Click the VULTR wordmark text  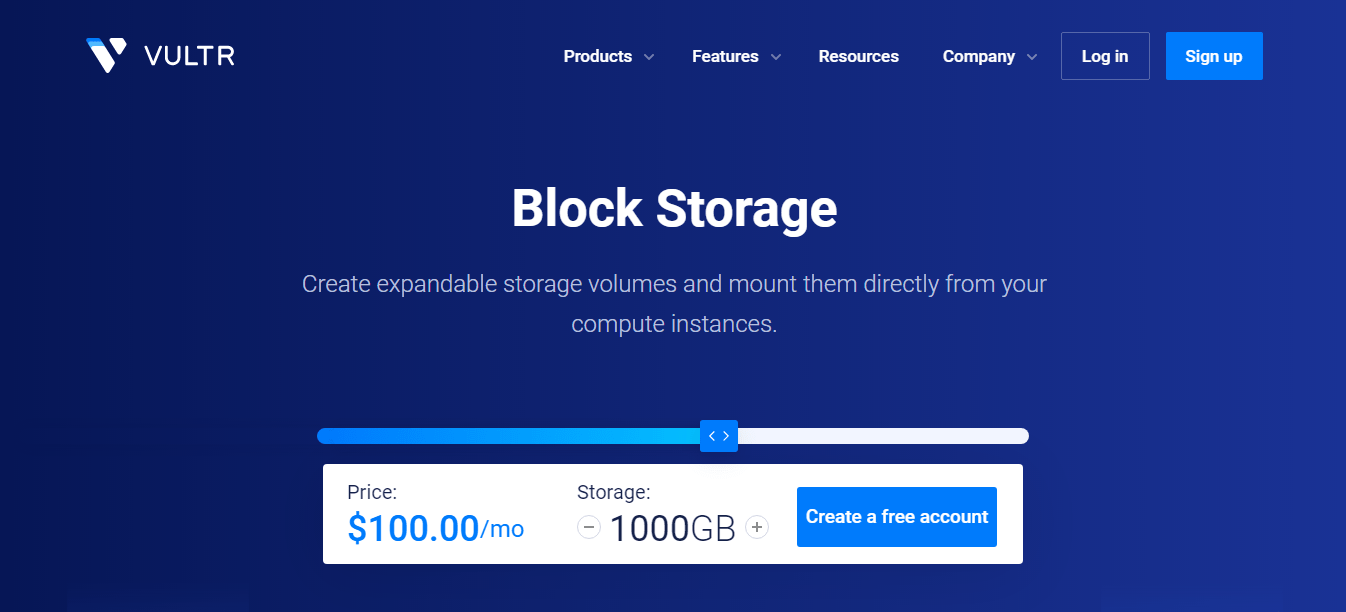click(x=189, y=57)
